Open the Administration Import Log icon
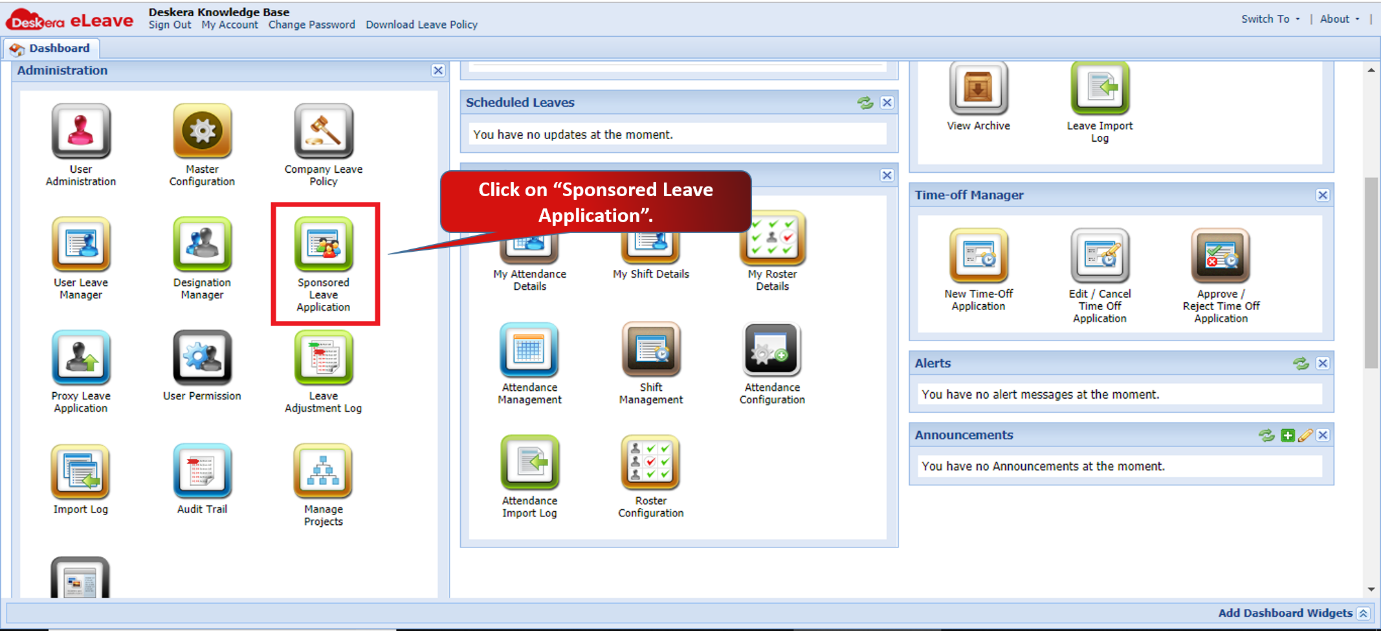Screen dimensions: 1381x631 (x=81, y=472)
